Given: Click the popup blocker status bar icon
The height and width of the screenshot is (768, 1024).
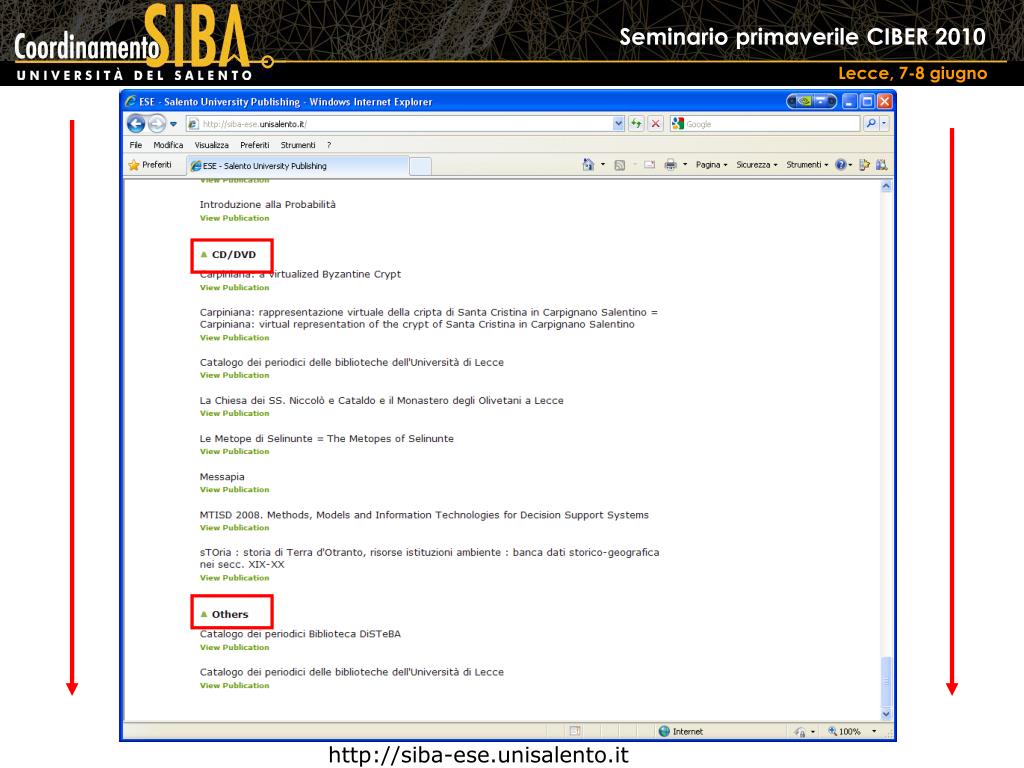Looking at the screenshot, I should 575,731.
